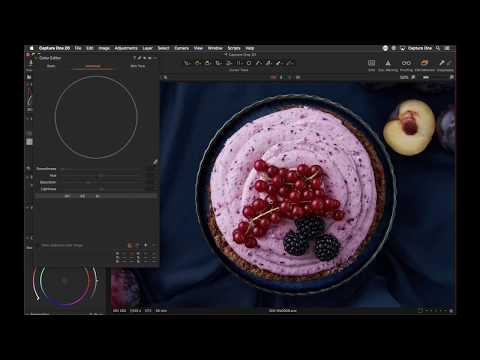Viewport: 480px width, 360px height.
Task: Toggle the Exposure Warning triangle icon
Action: click(x=388, y=63)
